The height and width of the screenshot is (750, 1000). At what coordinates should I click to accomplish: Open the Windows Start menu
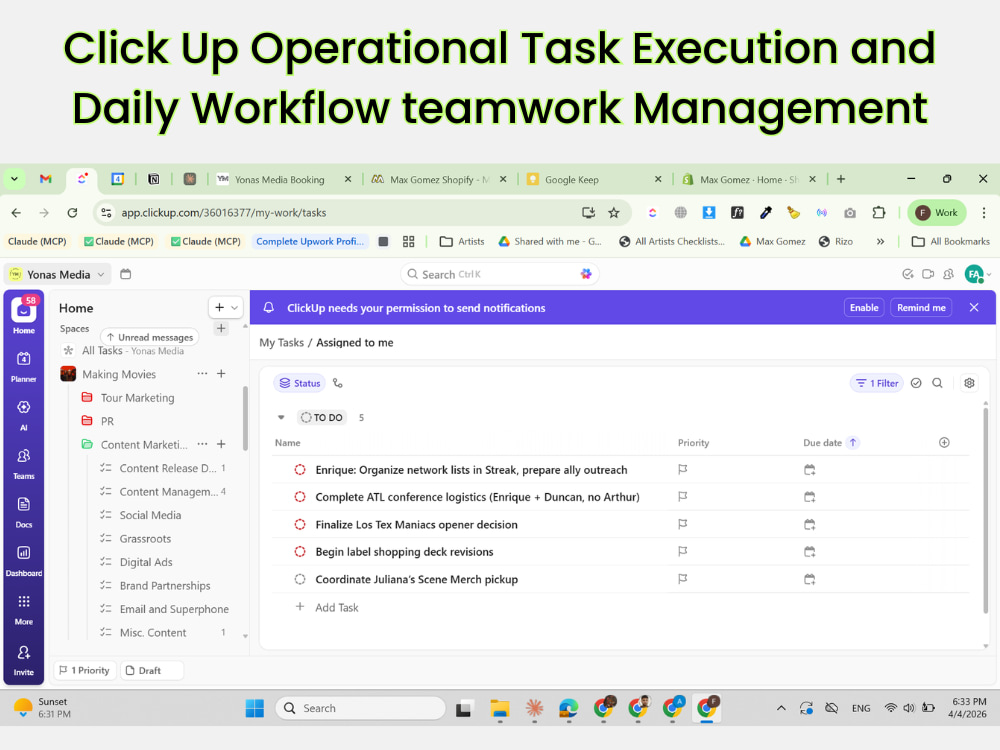tap(254, 708)
